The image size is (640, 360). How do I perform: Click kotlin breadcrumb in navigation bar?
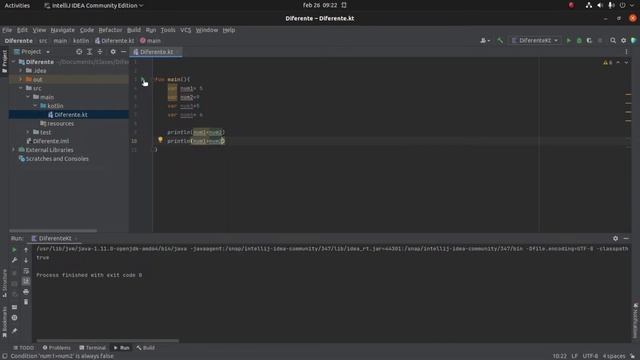click(81, 41)
